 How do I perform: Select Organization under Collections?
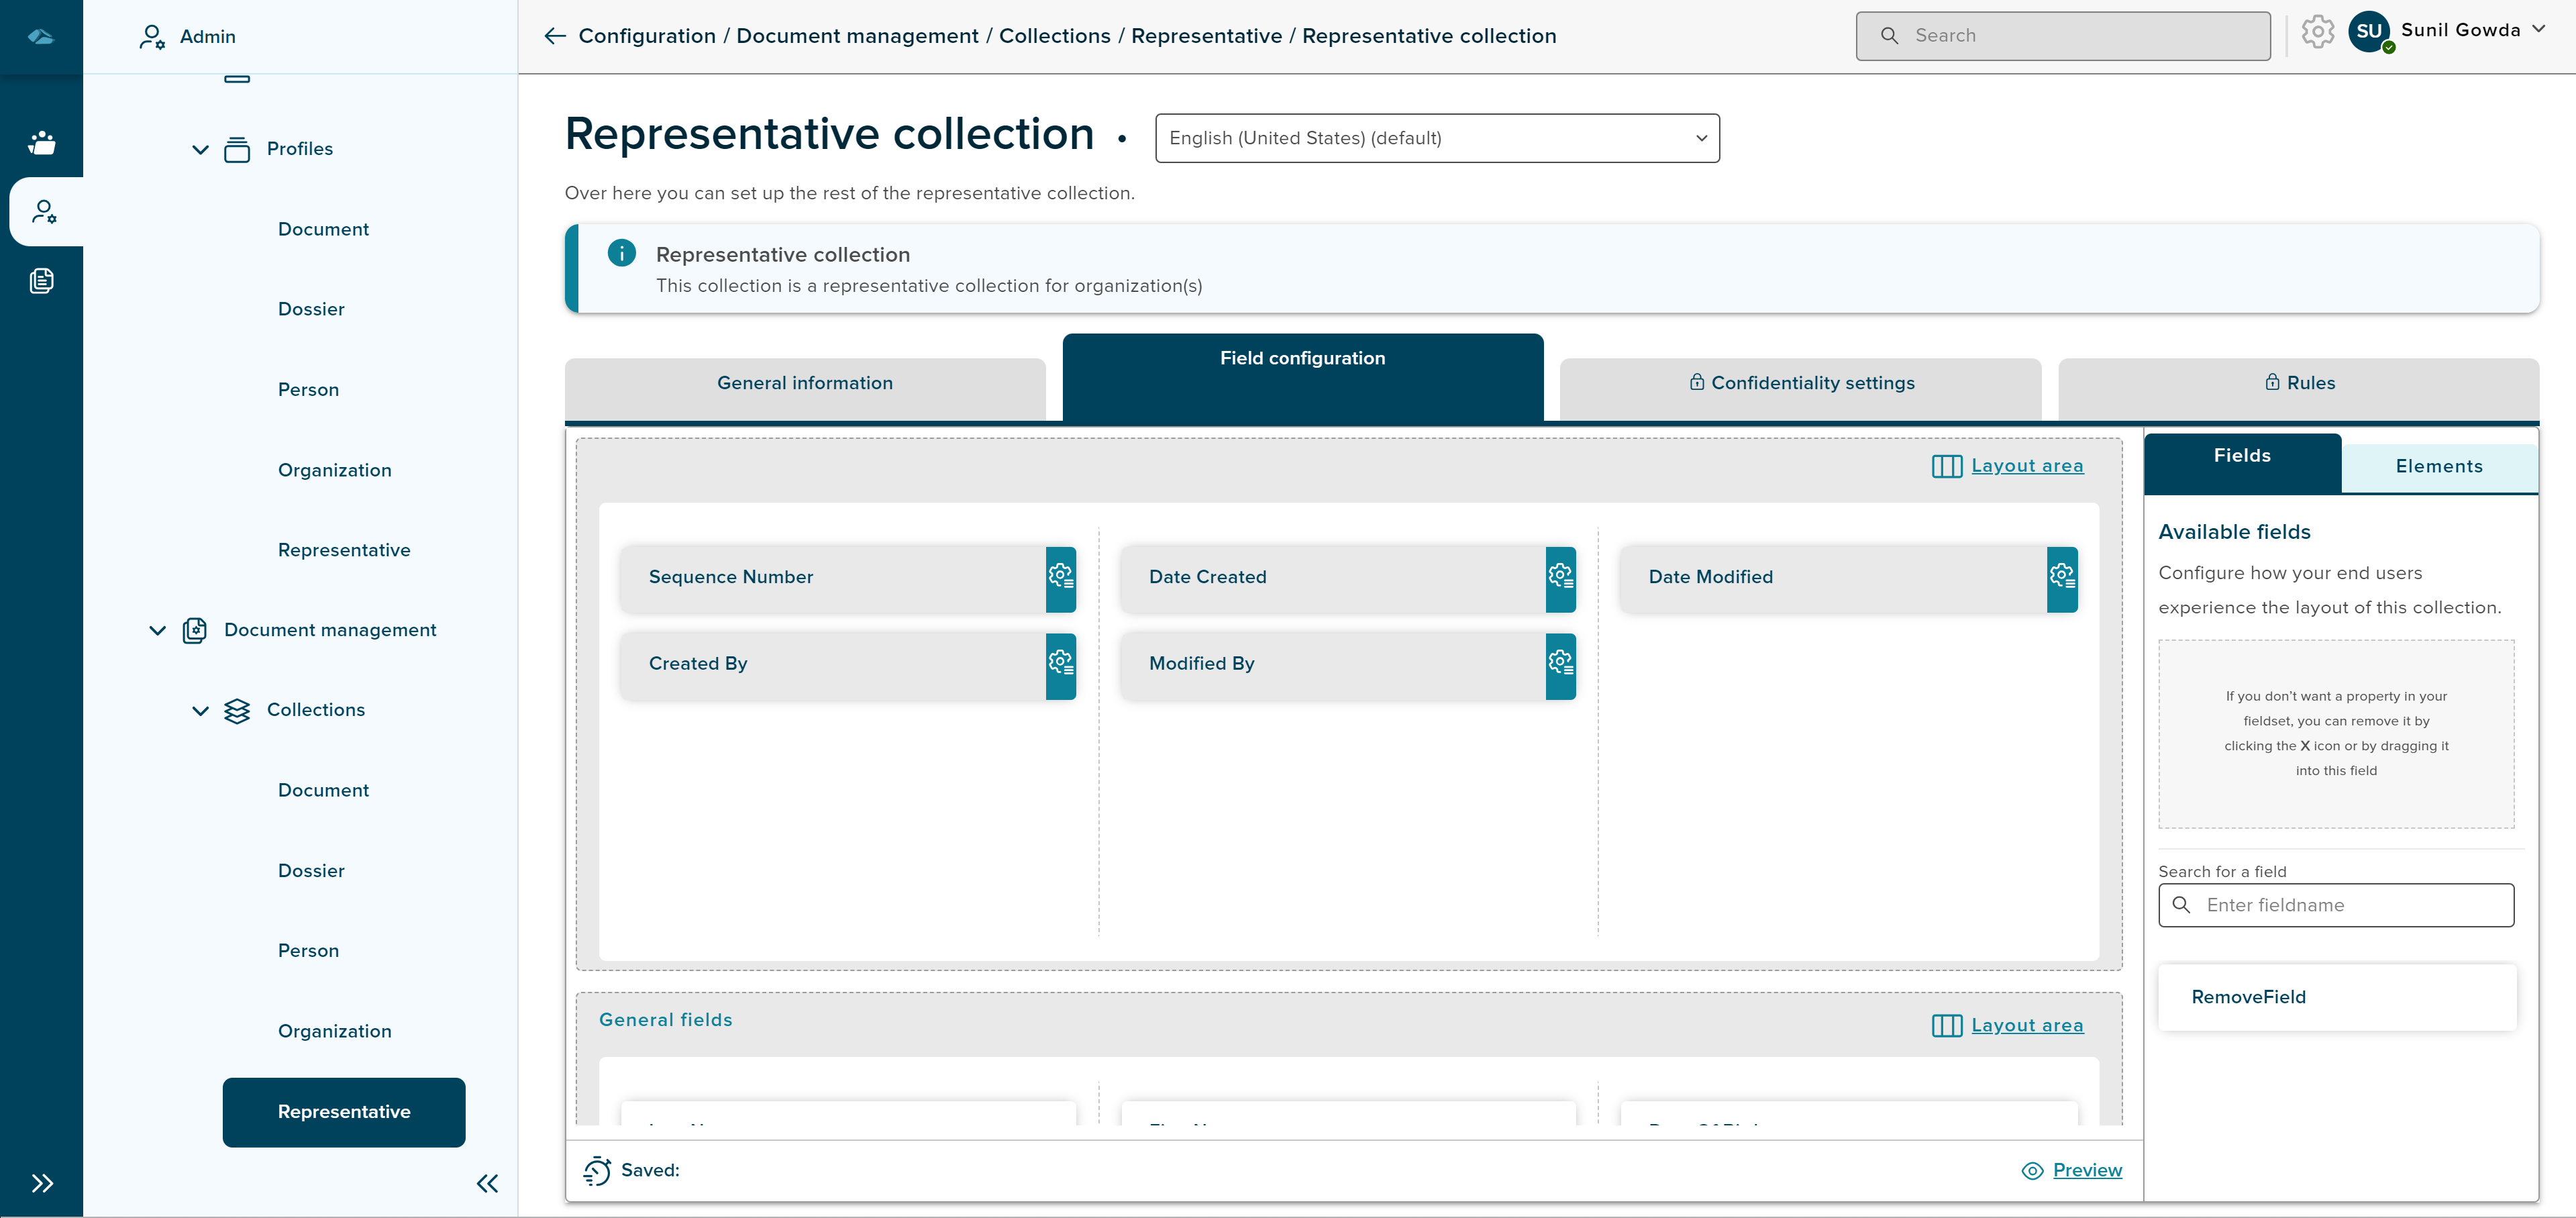pyautogui.click(x=334, y=1031)
